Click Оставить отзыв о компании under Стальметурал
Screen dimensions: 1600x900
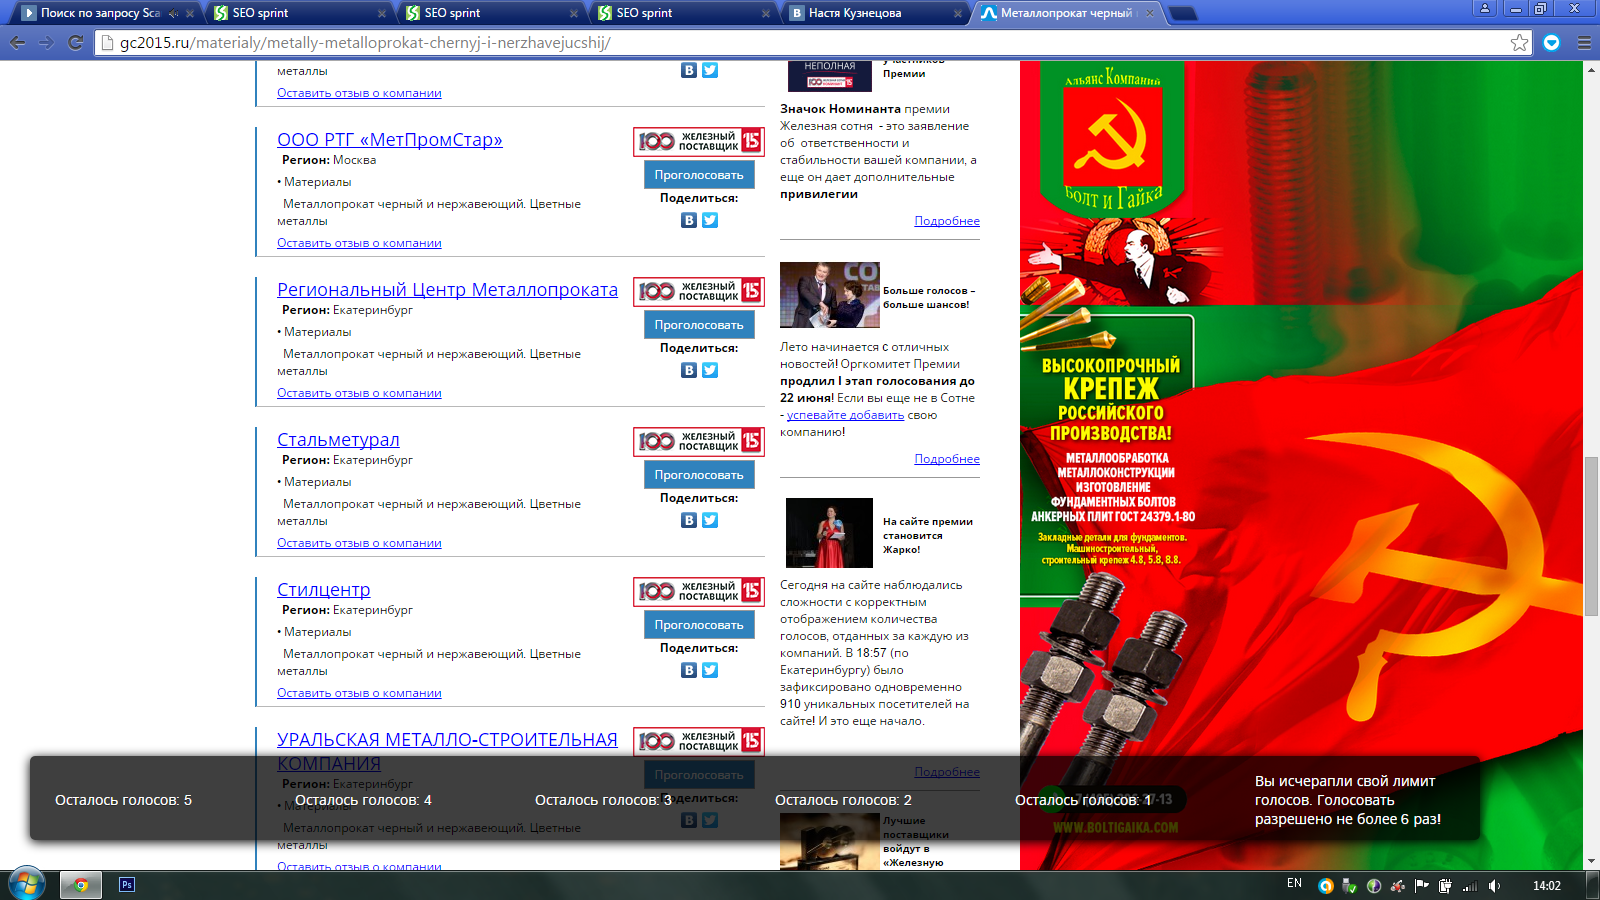pos(359,543)
